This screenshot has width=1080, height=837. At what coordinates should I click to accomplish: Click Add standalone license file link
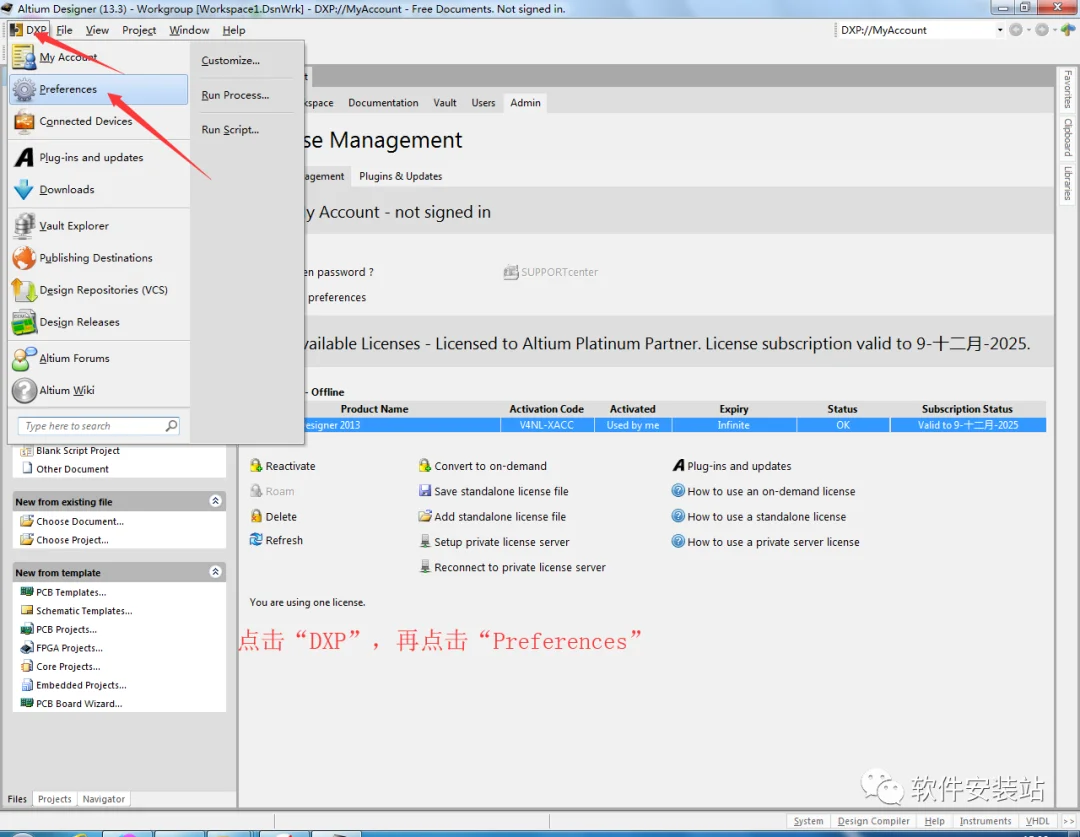click(499, 516)
